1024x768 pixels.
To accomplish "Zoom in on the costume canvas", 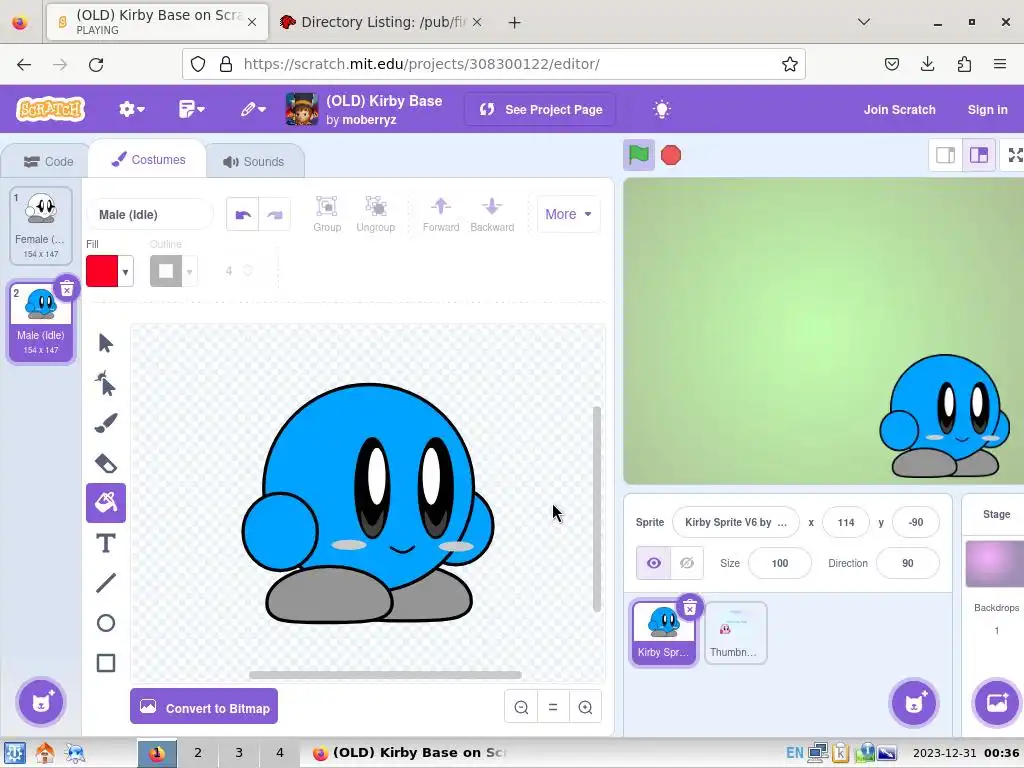I will point(585,707).
